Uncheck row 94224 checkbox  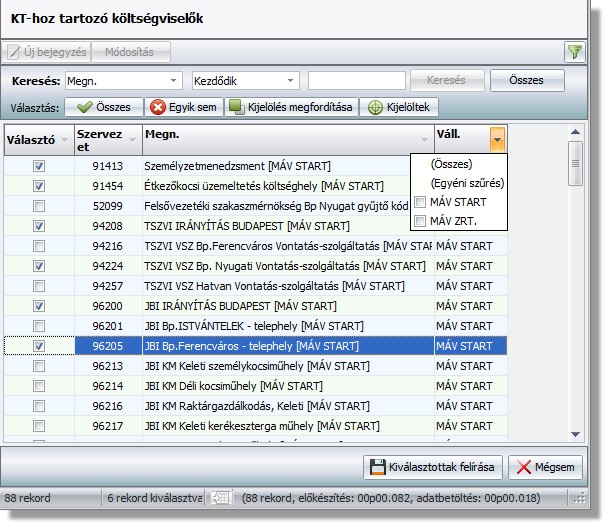pos(39,266)
